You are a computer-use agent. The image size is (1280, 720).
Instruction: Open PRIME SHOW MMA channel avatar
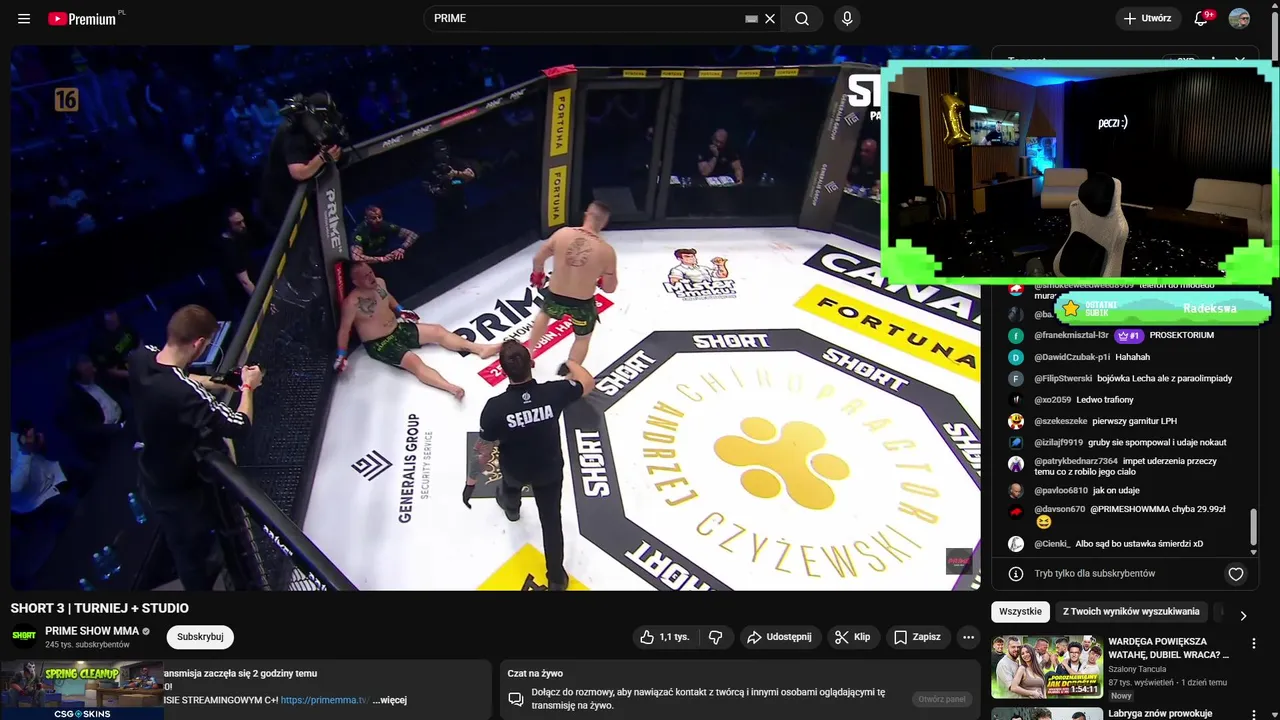click(x=24, y=636)
